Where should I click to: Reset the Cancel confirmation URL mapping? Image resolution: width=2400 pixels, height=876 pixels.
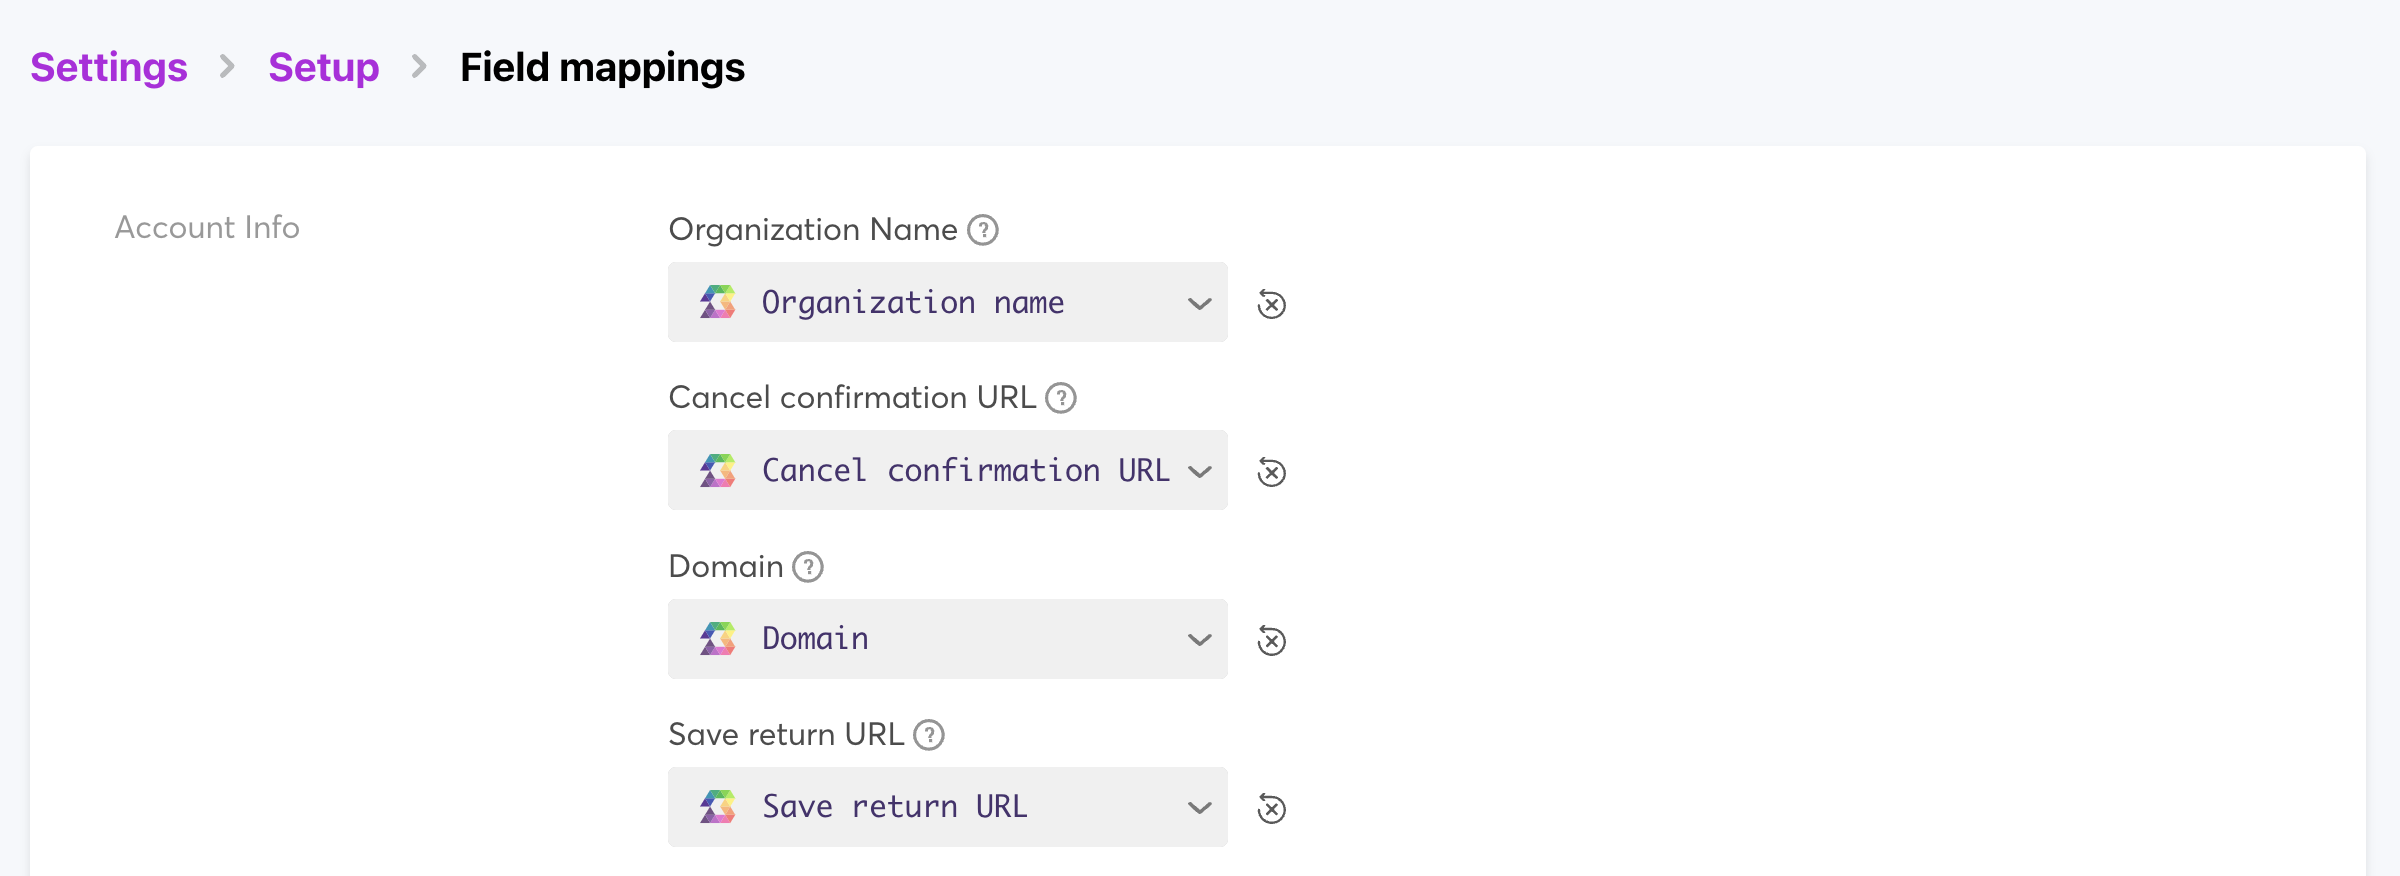point(1271,472)
